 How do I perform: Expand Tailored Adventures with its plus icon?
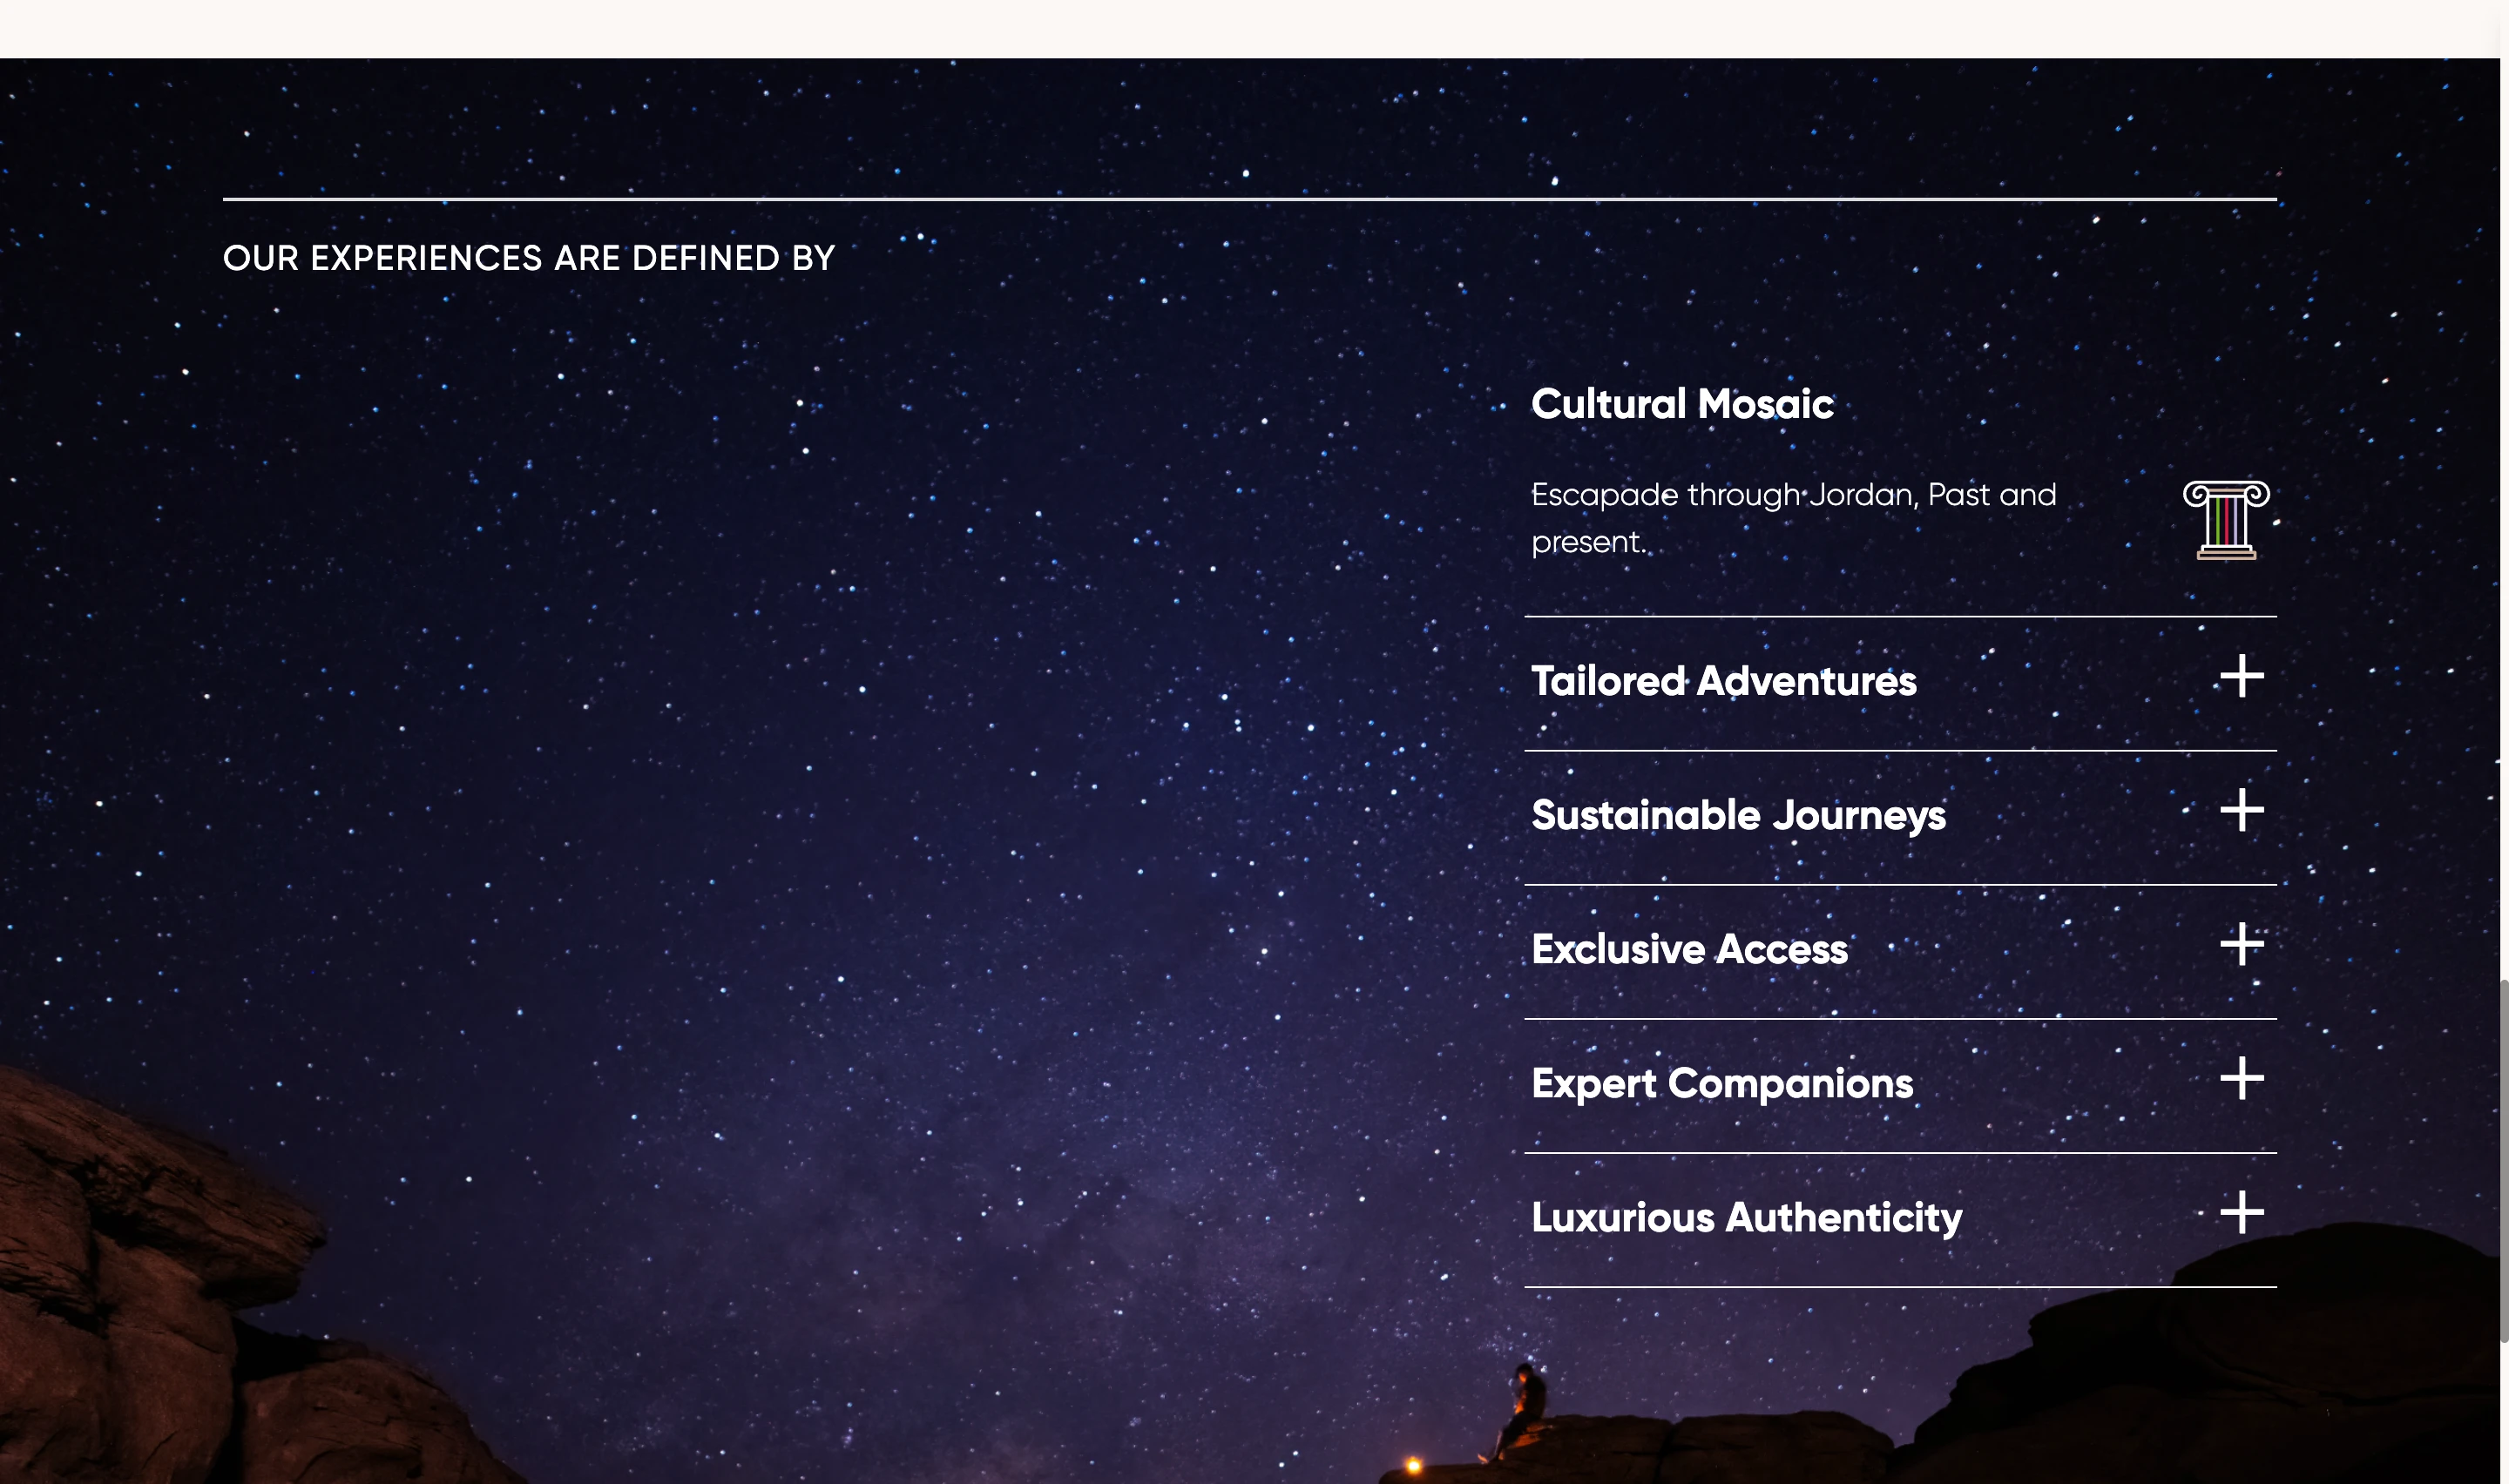(2242, 676)
